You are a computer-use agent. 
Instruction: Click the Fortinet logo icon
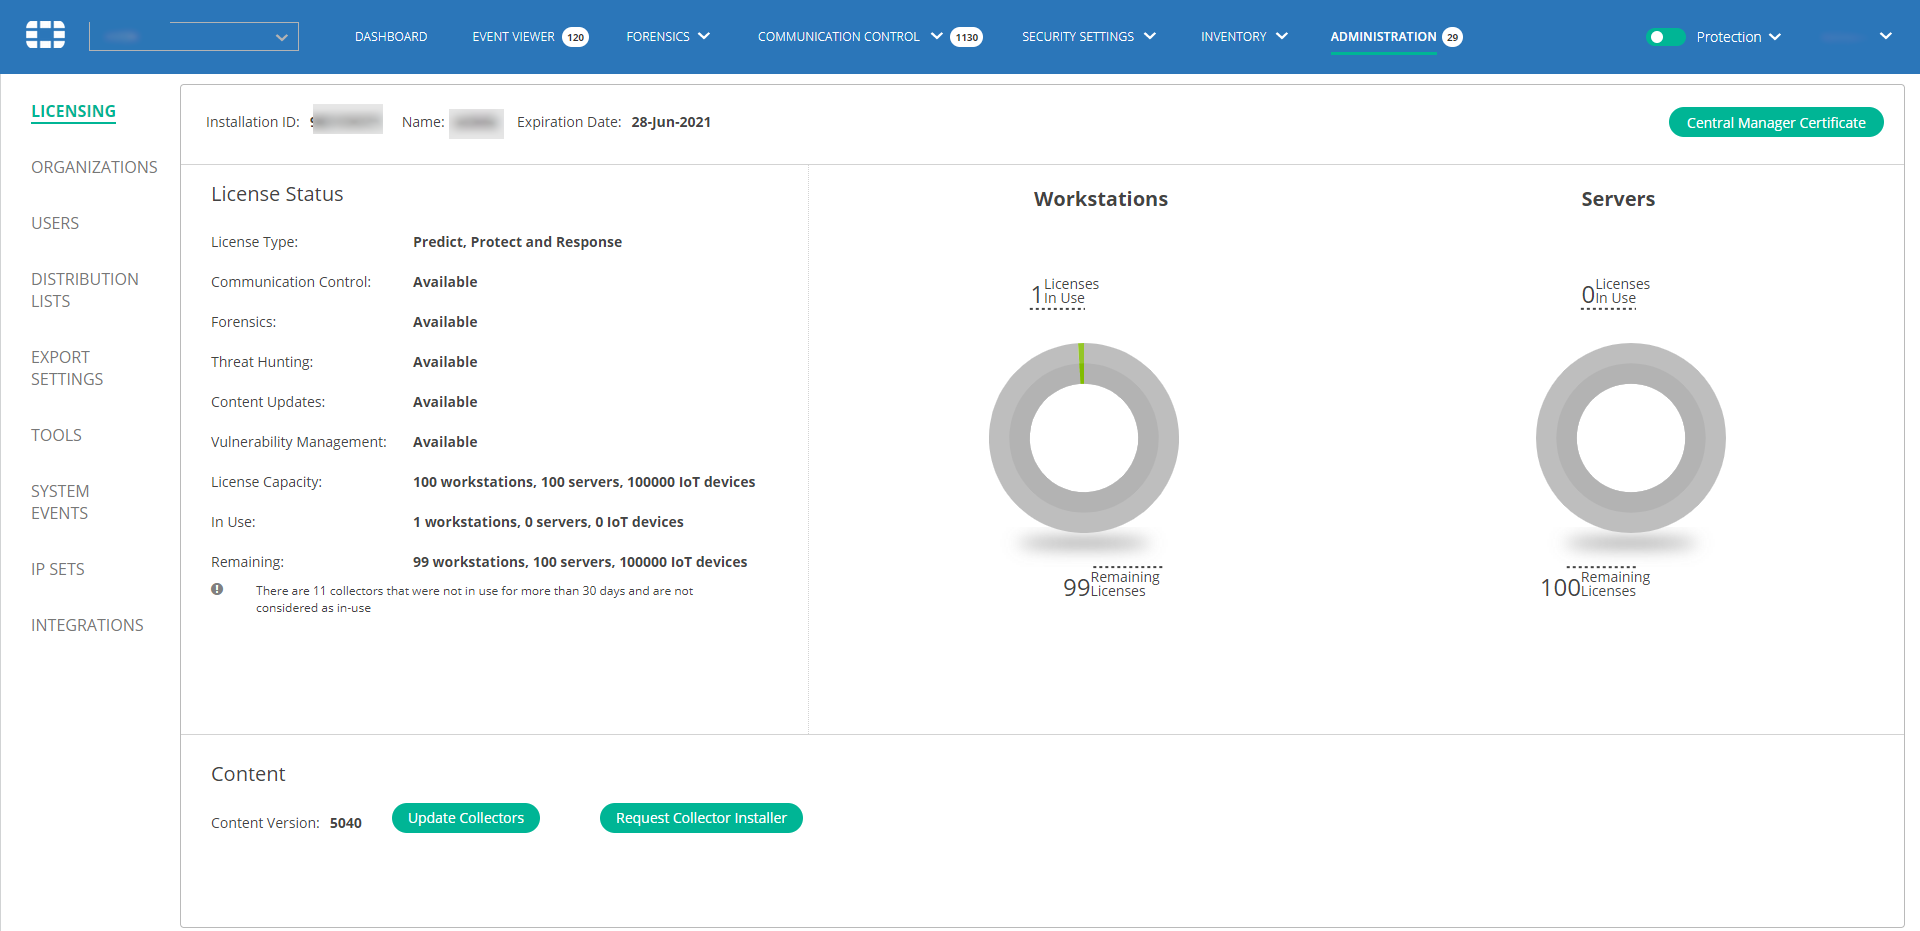[45, 35]
